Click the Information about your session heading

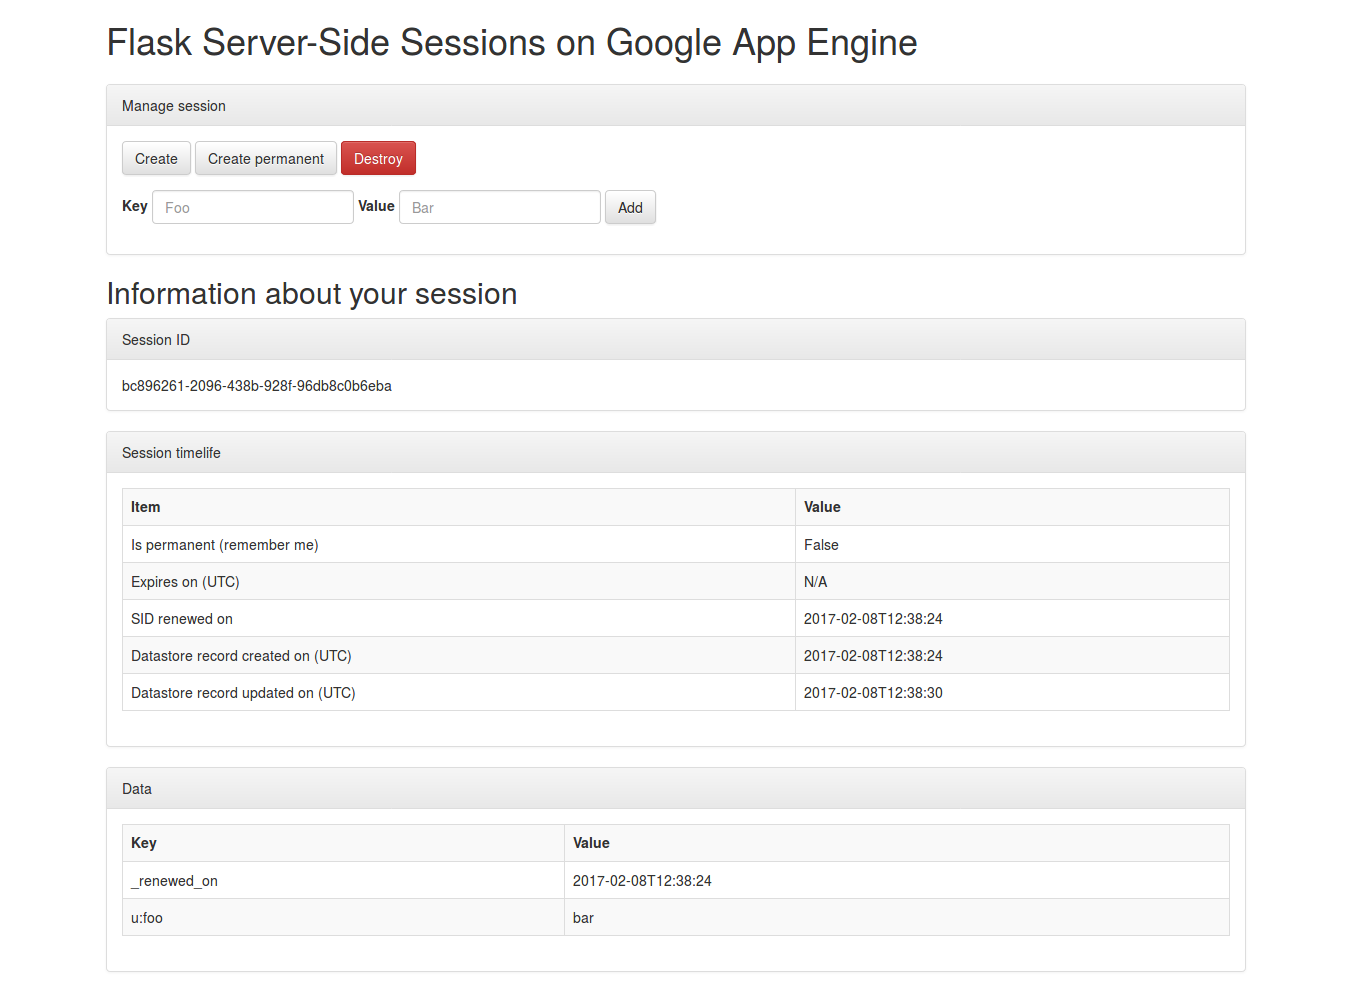[x=312, y=294]
